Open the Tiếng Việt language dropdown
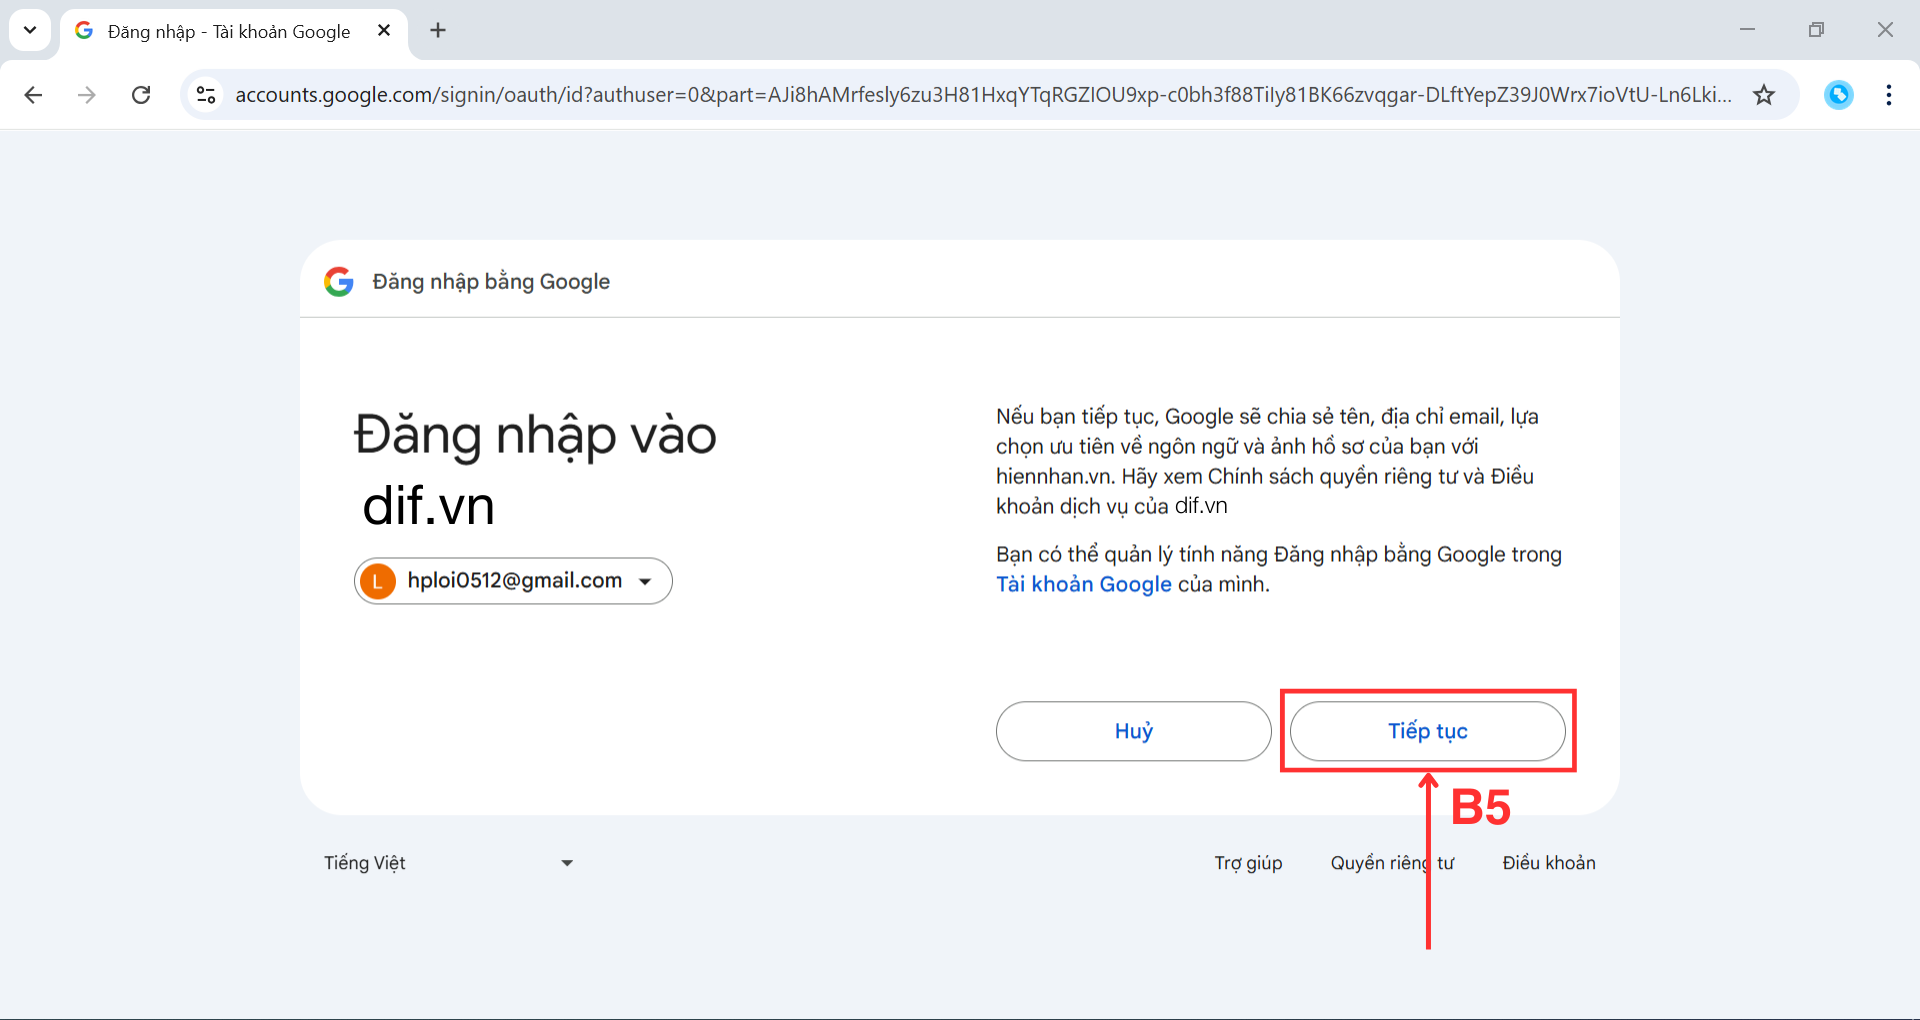Viewport: 1920px width, 1020px height. coord(448,863)
